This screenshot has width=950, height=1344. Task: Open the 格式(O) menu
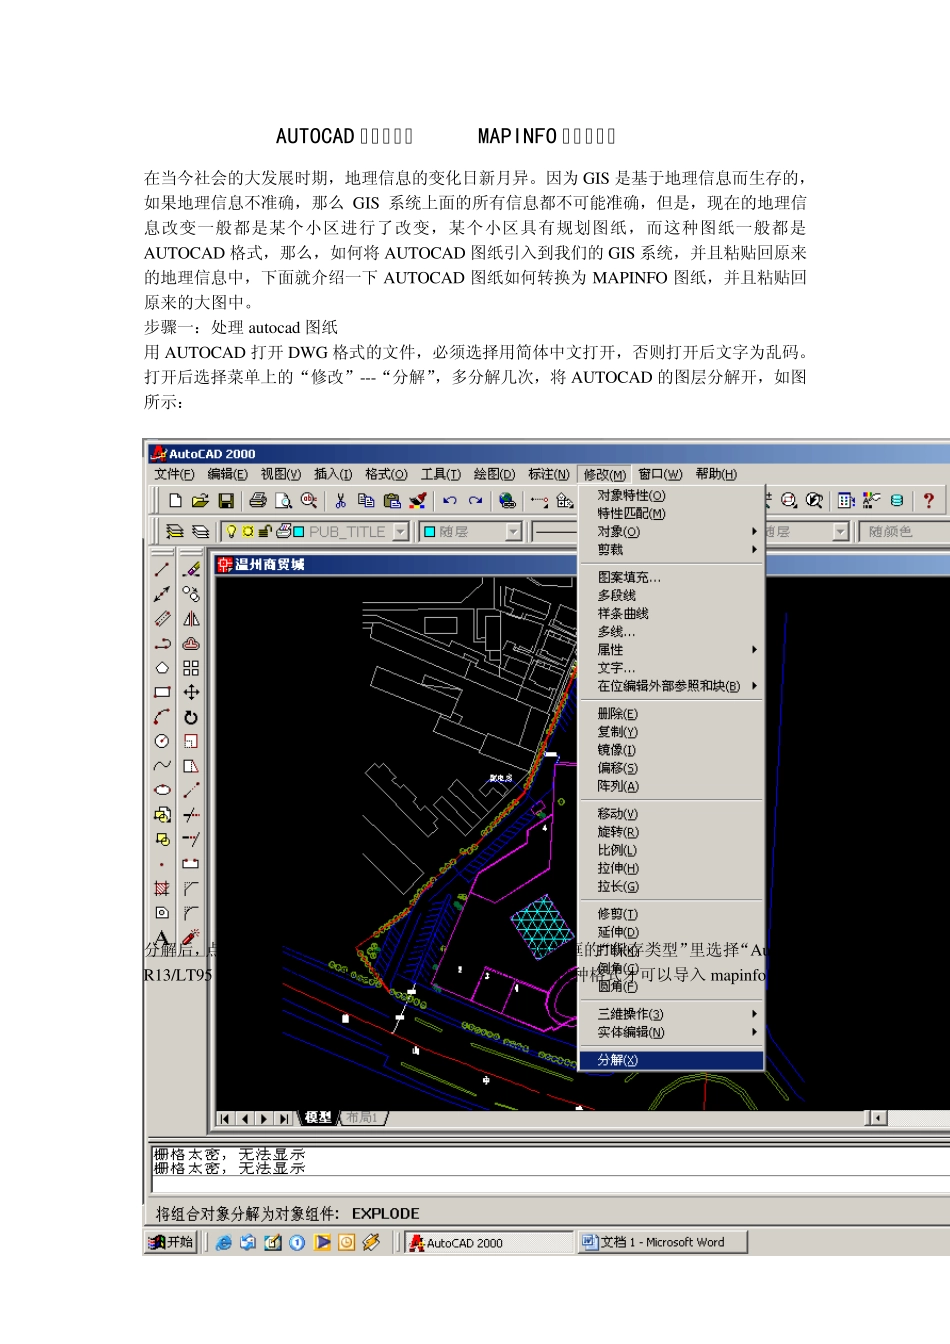point(386,474)
